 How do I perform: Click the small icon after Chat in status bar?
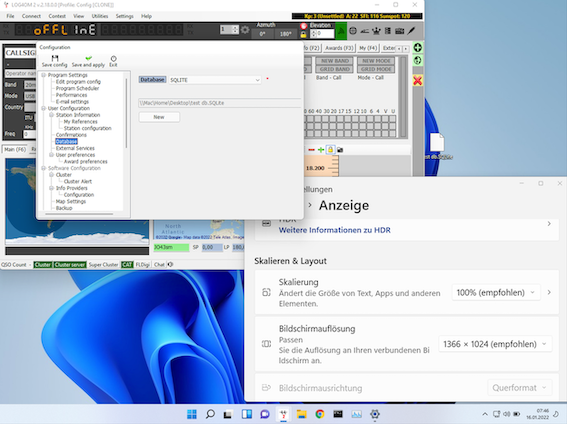(x=170, y=265)
